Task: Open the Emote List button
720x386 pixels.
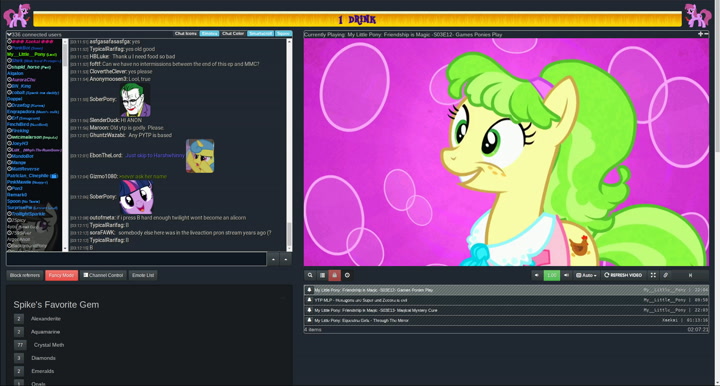Action: pos(143,275)
